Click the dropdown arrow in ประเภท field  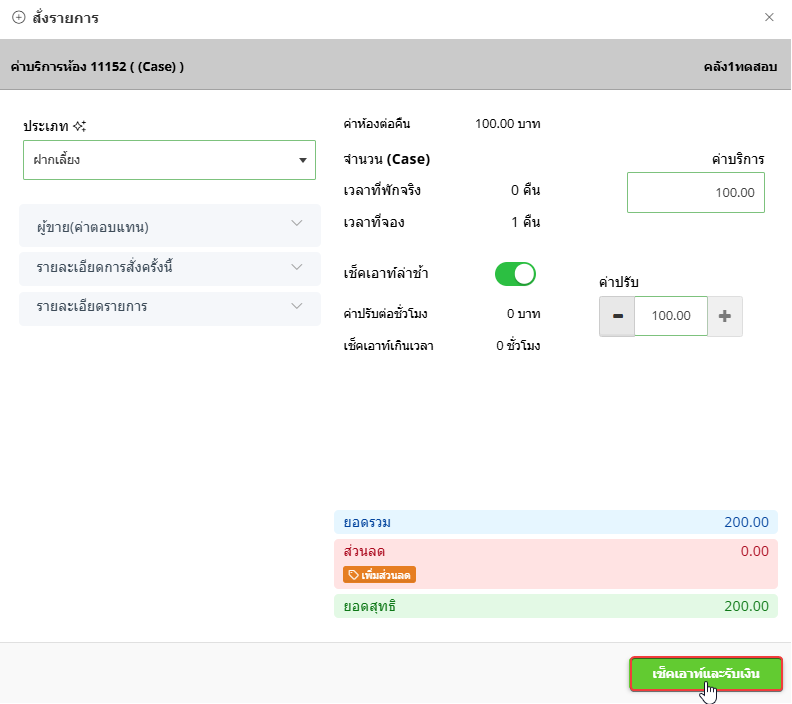[x=303, y=161]
